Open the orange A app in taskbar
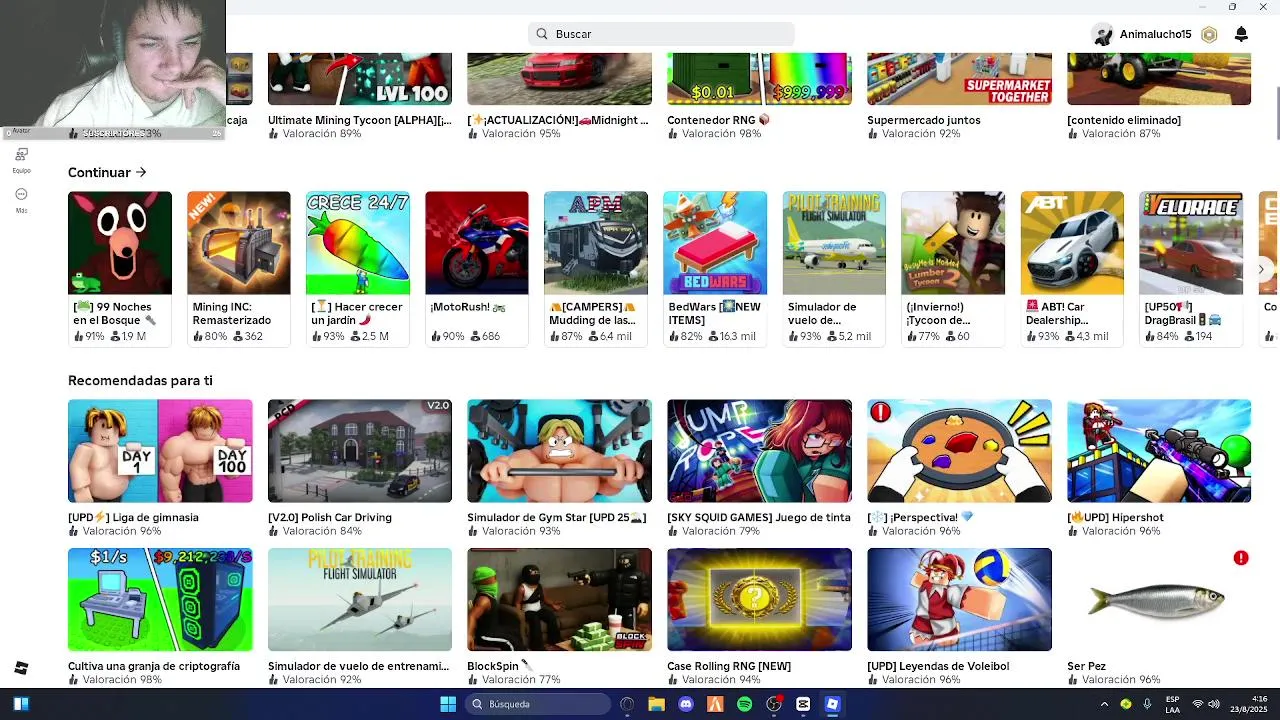 click(715, 704)
